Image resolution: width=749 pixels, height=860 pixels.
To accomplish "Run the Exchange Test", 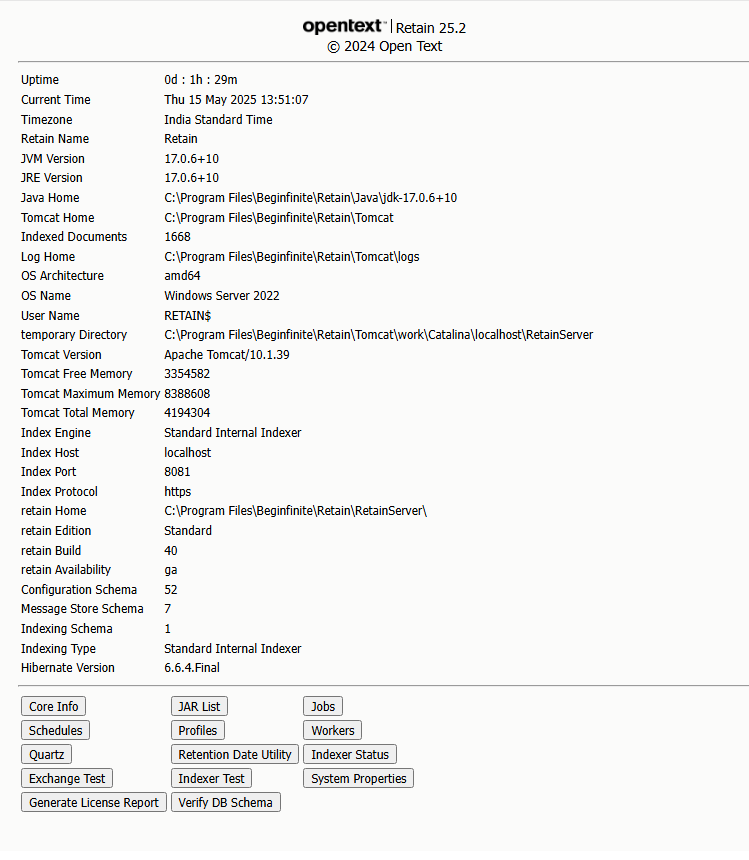I will 67,779.
